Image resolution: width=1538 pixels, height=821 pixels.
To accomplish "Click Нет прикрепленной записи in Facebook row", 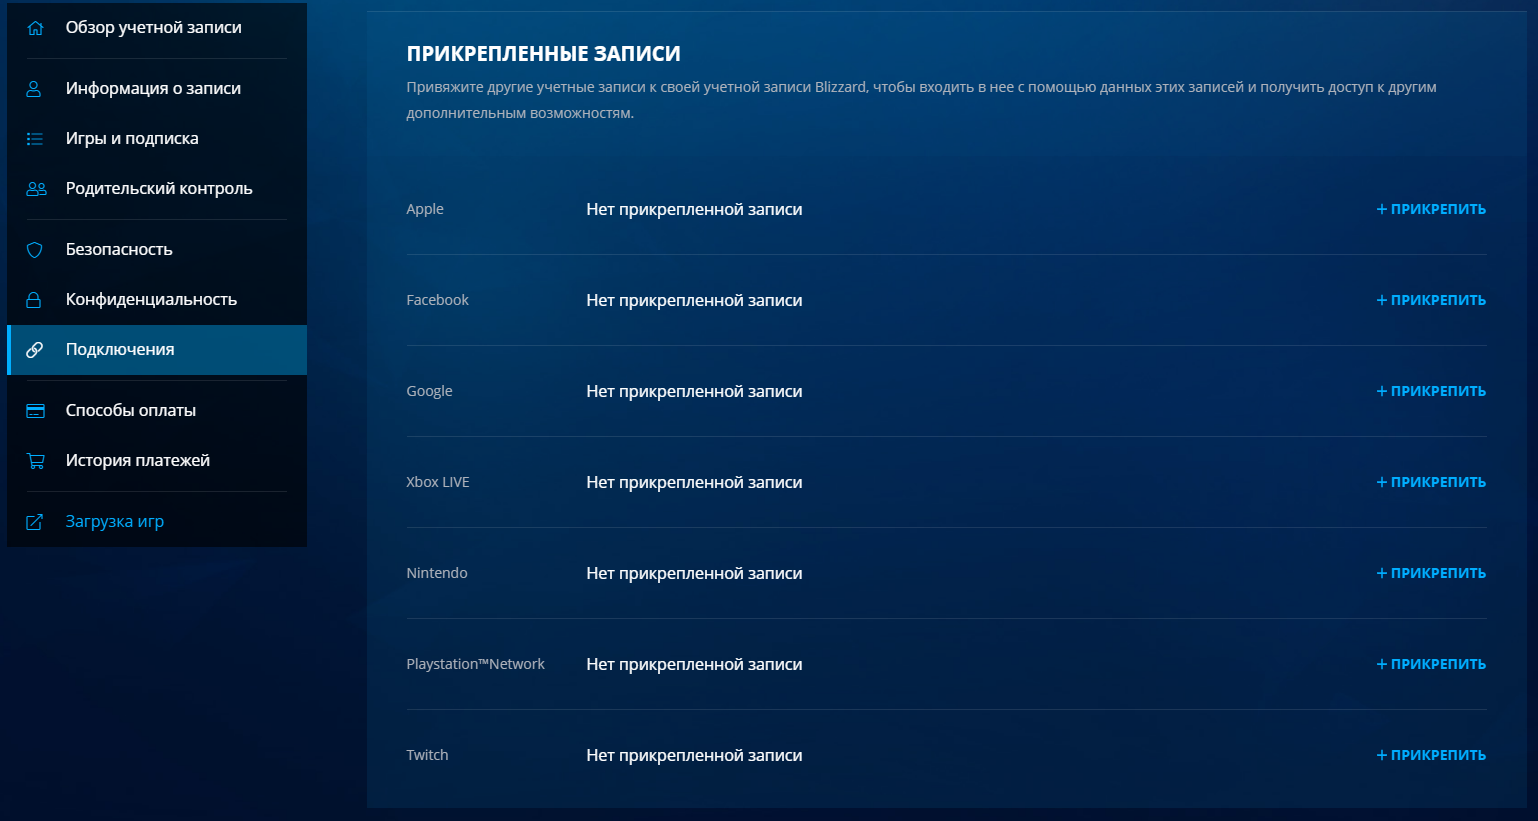I will click(x=694, y=301).
